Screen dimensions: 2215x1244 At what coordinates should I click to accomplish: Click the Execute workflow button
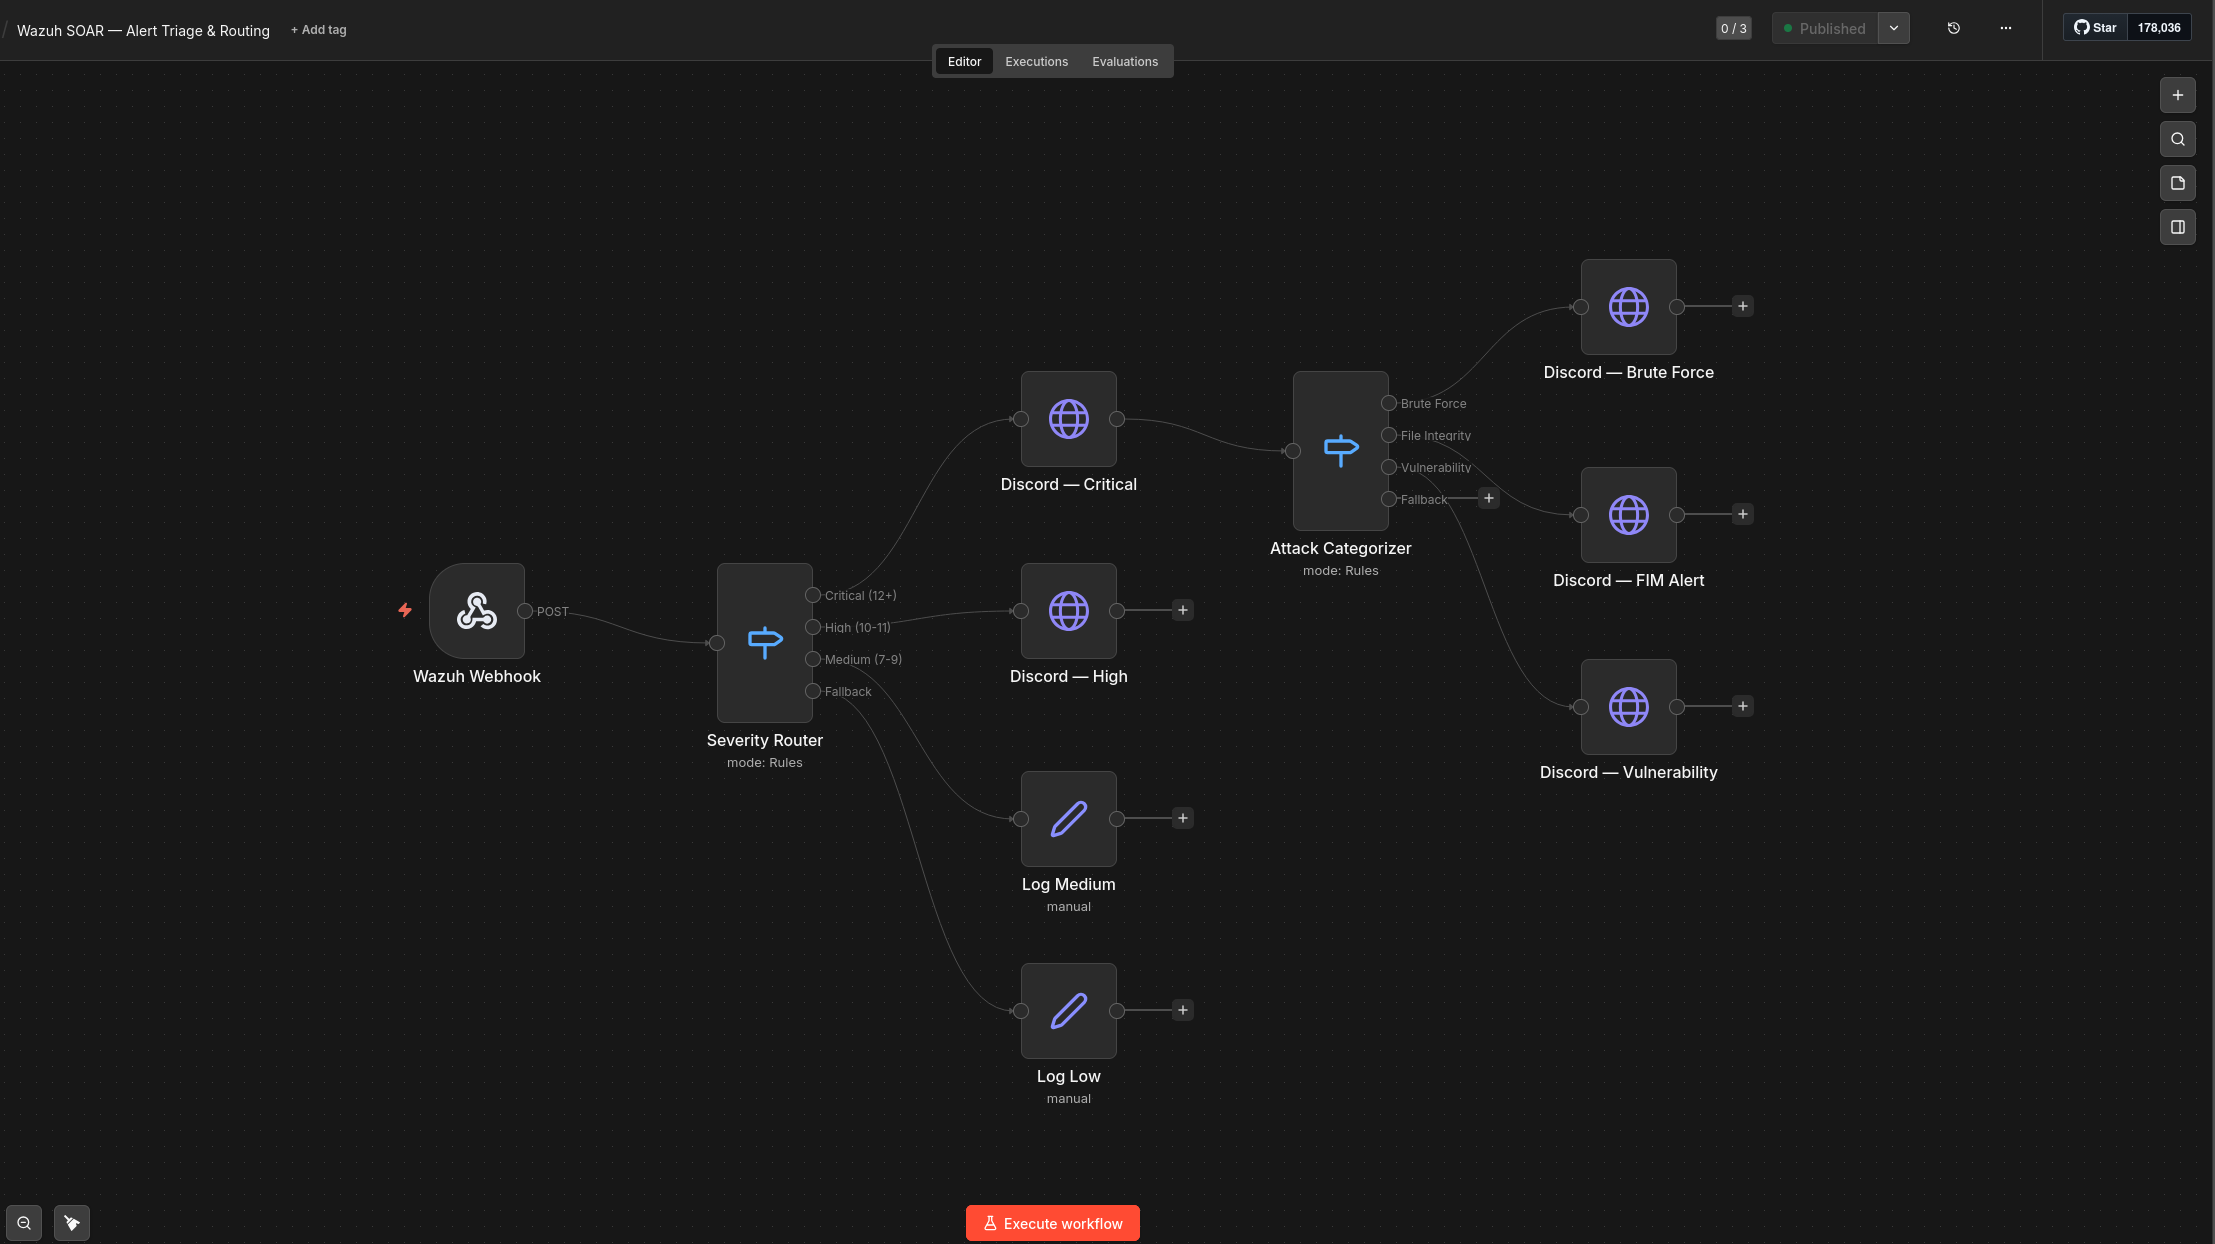(1052, 1223)
